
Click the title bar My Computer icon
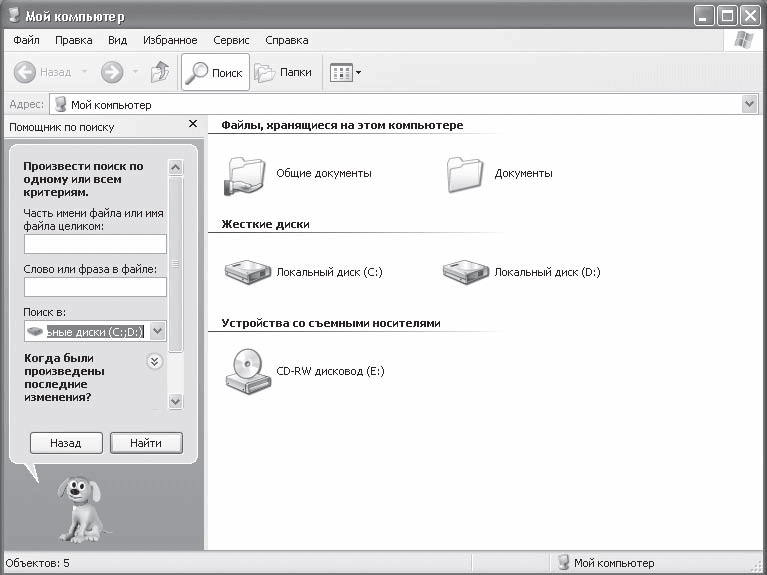[15, 15]
